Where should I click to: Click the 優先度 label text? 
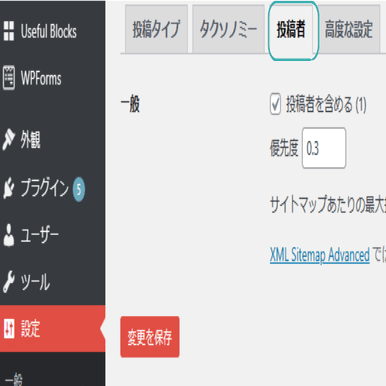(284, 148)
